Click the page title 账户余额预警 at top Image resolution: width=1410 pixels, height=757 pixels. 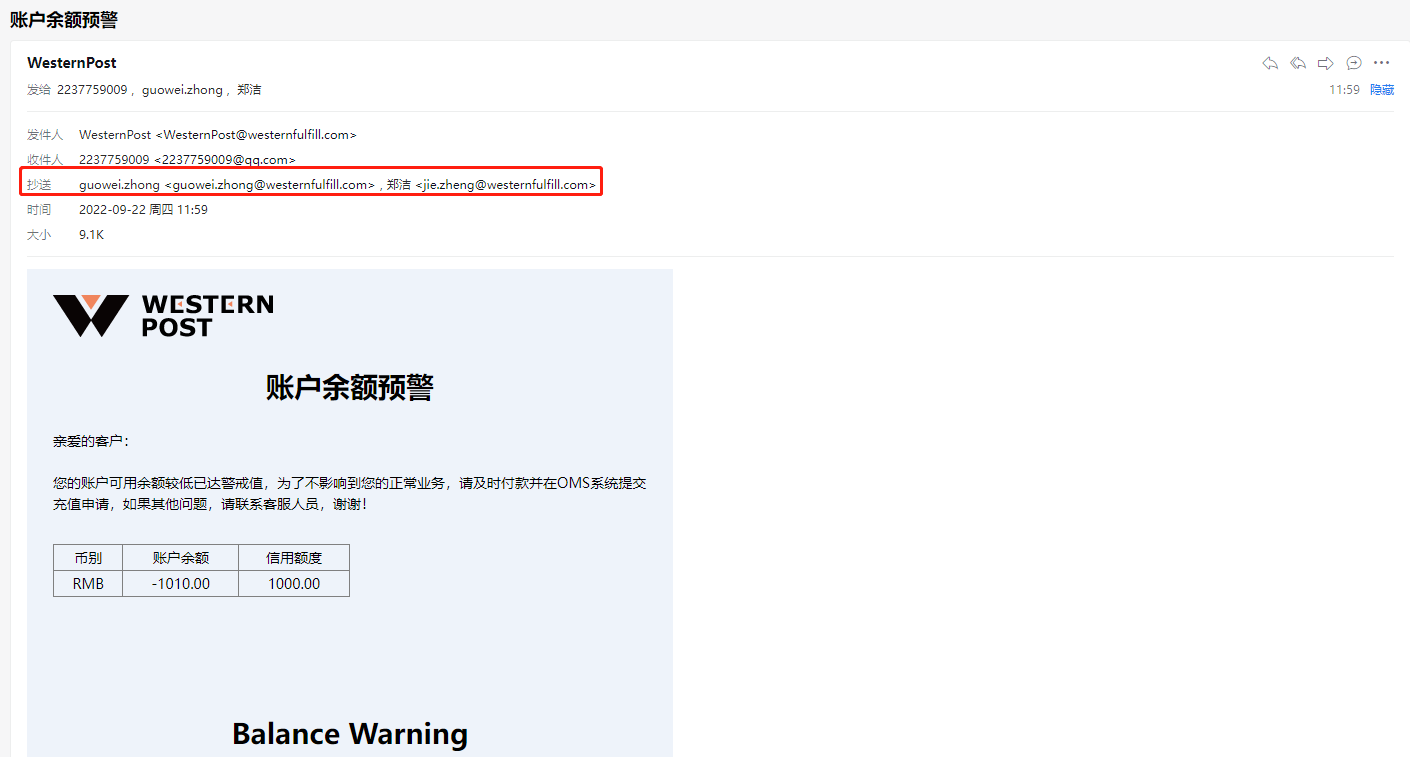coord(64,20)
